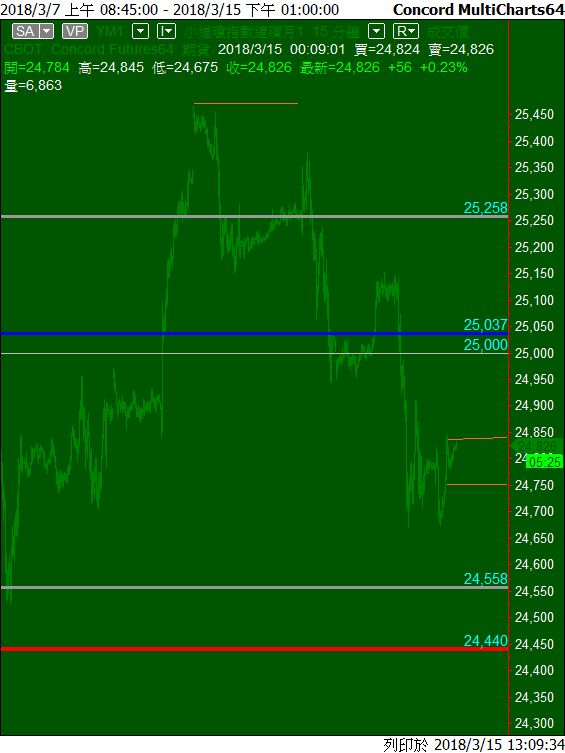Click the 低=24,675 low value
The image size is (565, 753).
pos(185,68)
